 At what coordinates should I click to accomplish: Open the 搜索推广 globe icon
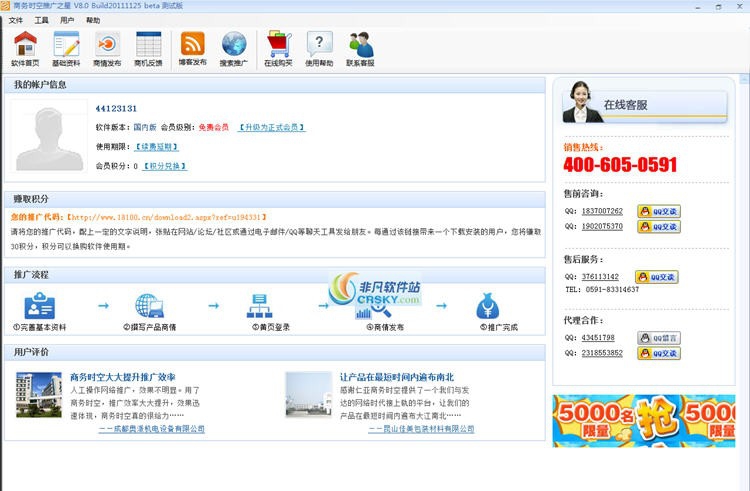pyautogui.click(x=234, y=49)
